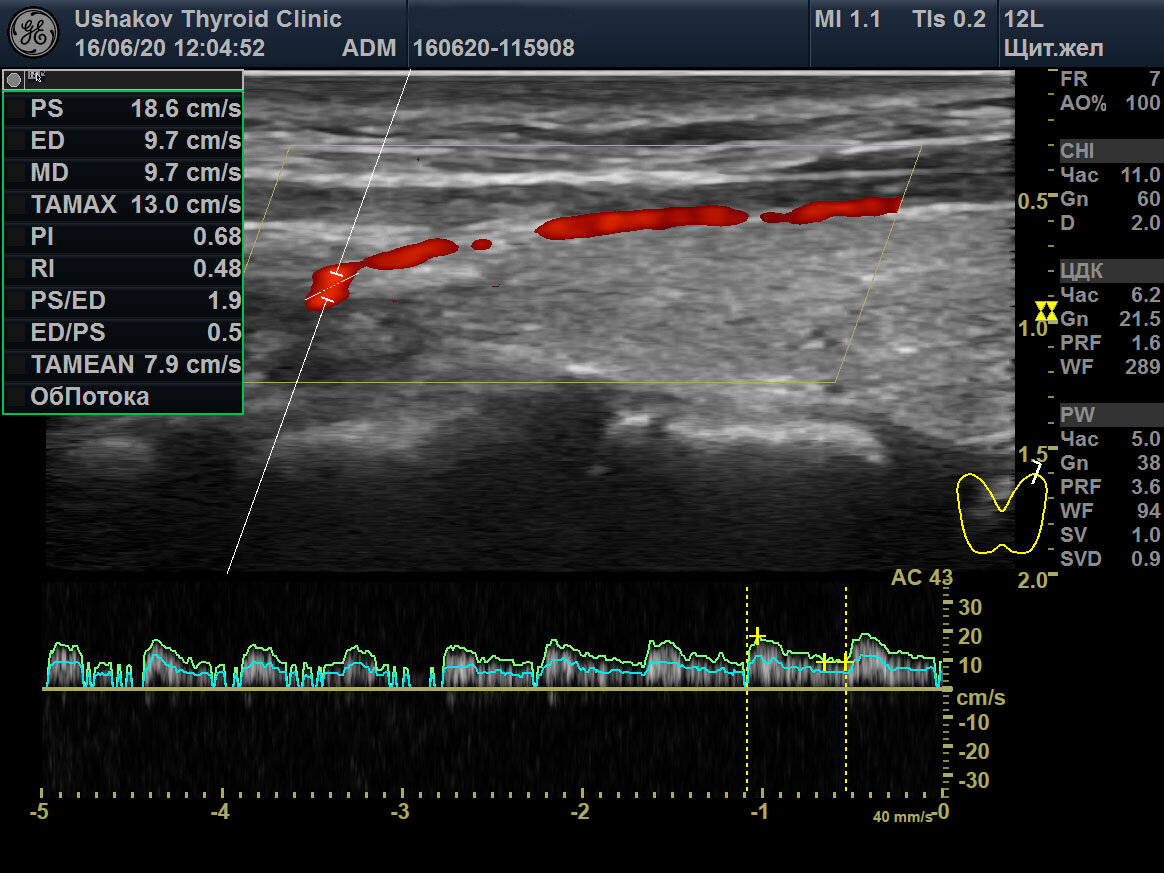Screen dimensions: 1164x873
Task: Click the Щит.жел preset label
Action: 1053,48
